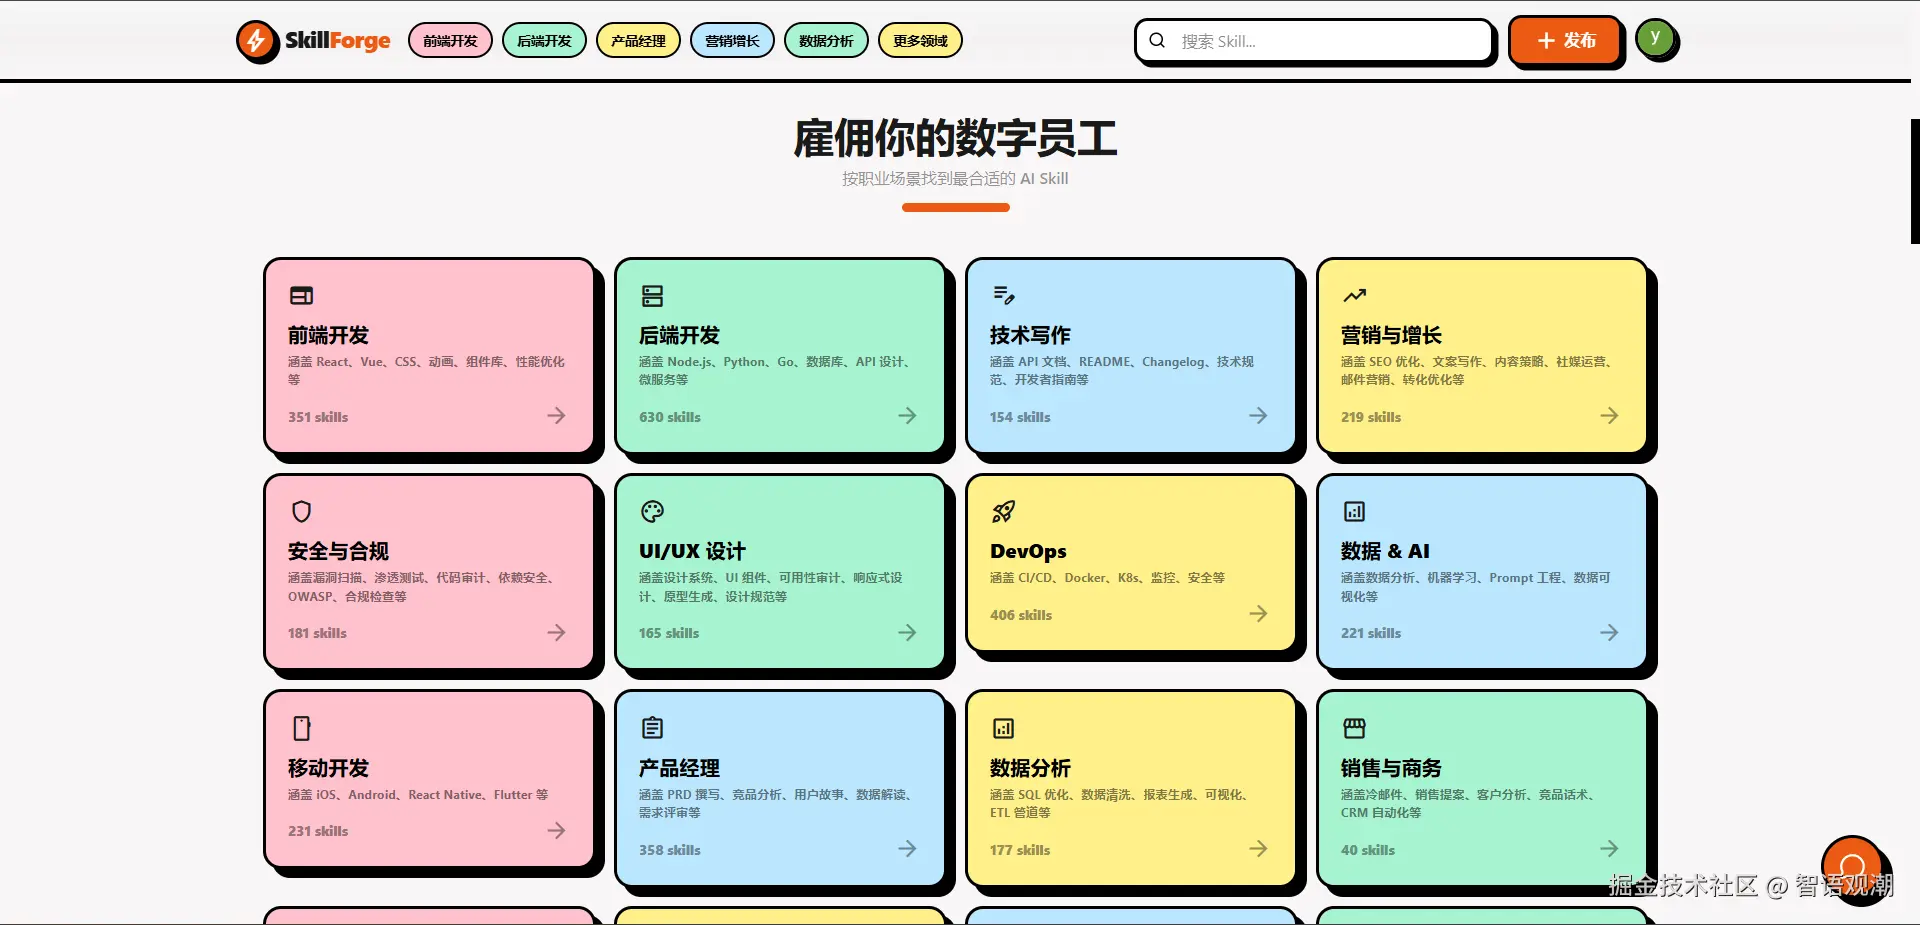The height and width of the screenshot is (925, 1920).
Task: Click the trending chart icon on 营销与增长 card
Action: tap(1354, 295)
